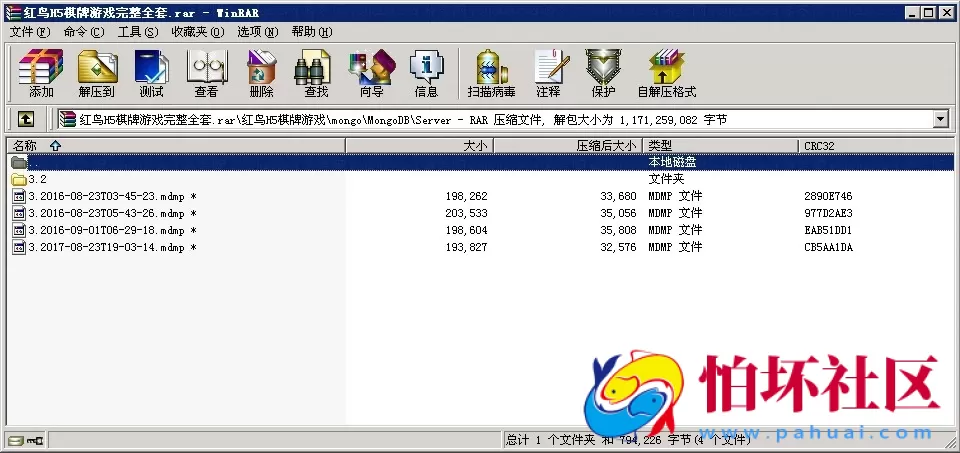Viewport: 960px width, 453px height.
Task: Click the CRC32 value EAB51DD1
Action: 828,231
